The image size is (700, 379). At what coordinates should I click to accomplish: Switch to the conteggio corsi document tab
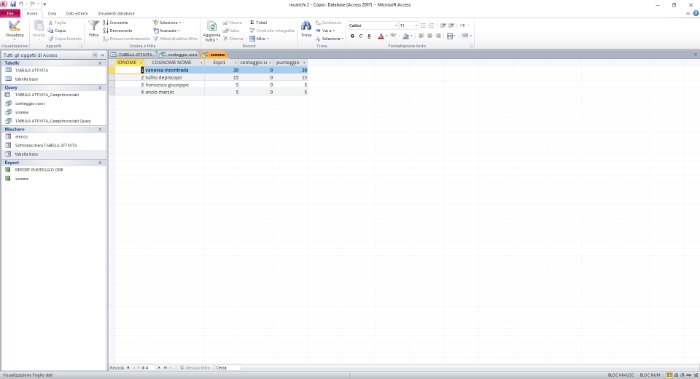[x=179, y=54]
